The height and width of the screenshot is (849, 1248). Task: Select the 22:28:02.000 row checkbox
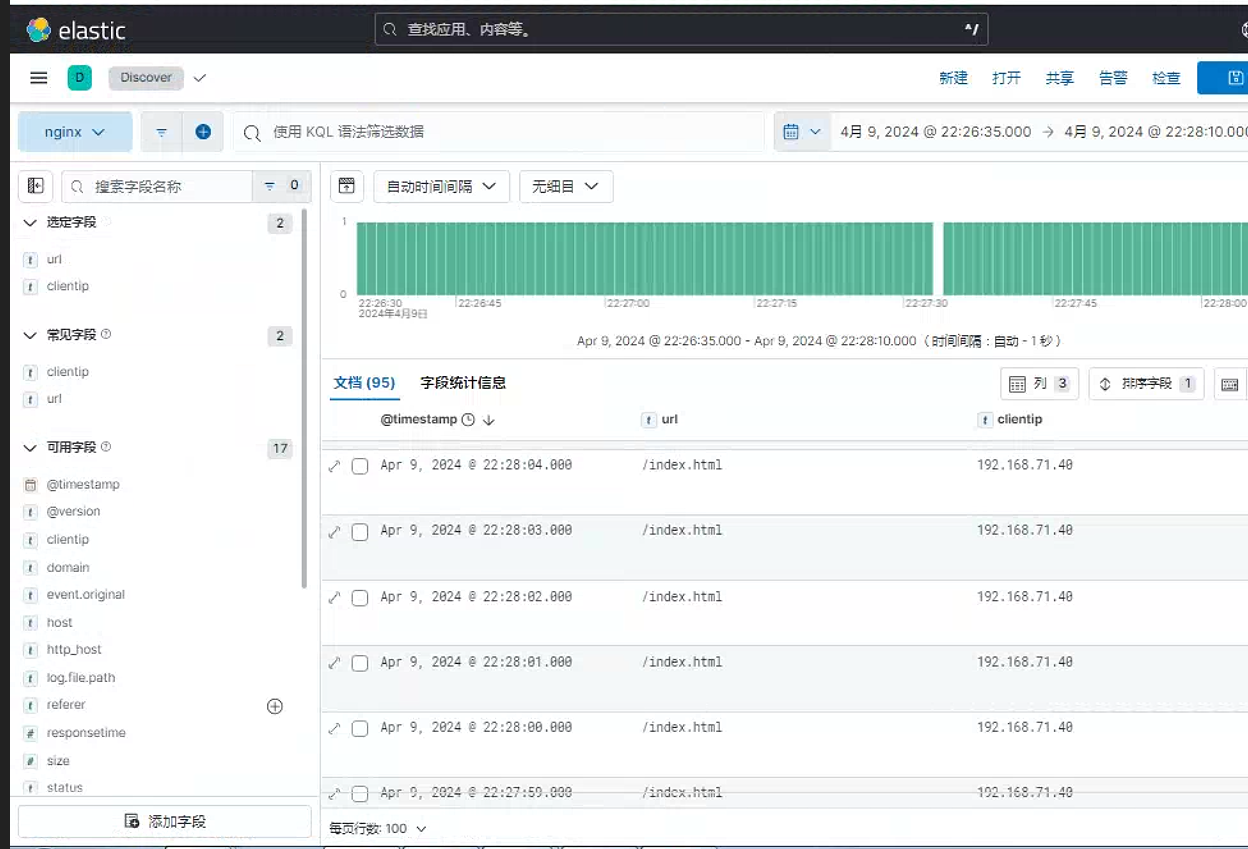click(x=360, y=598)
